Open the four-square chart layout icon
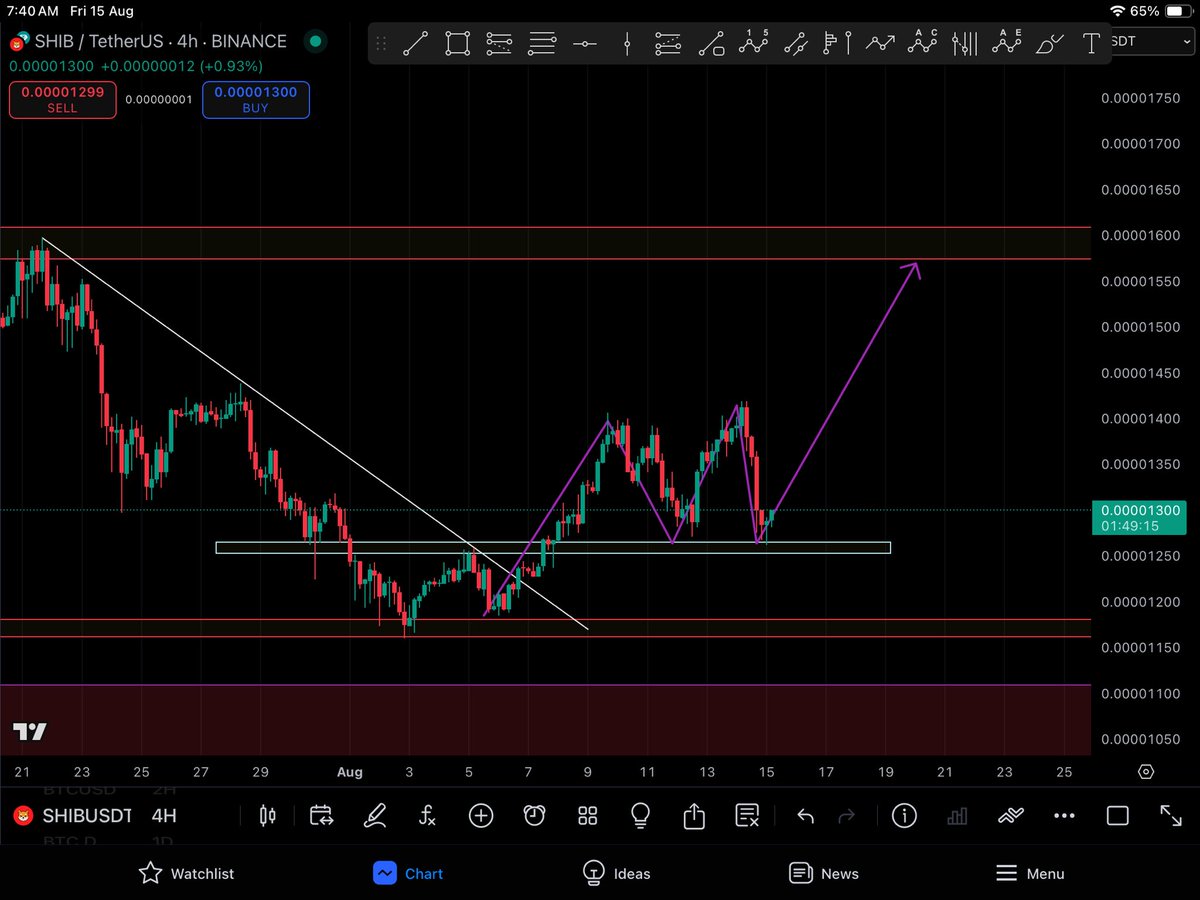 coord(588,816)
